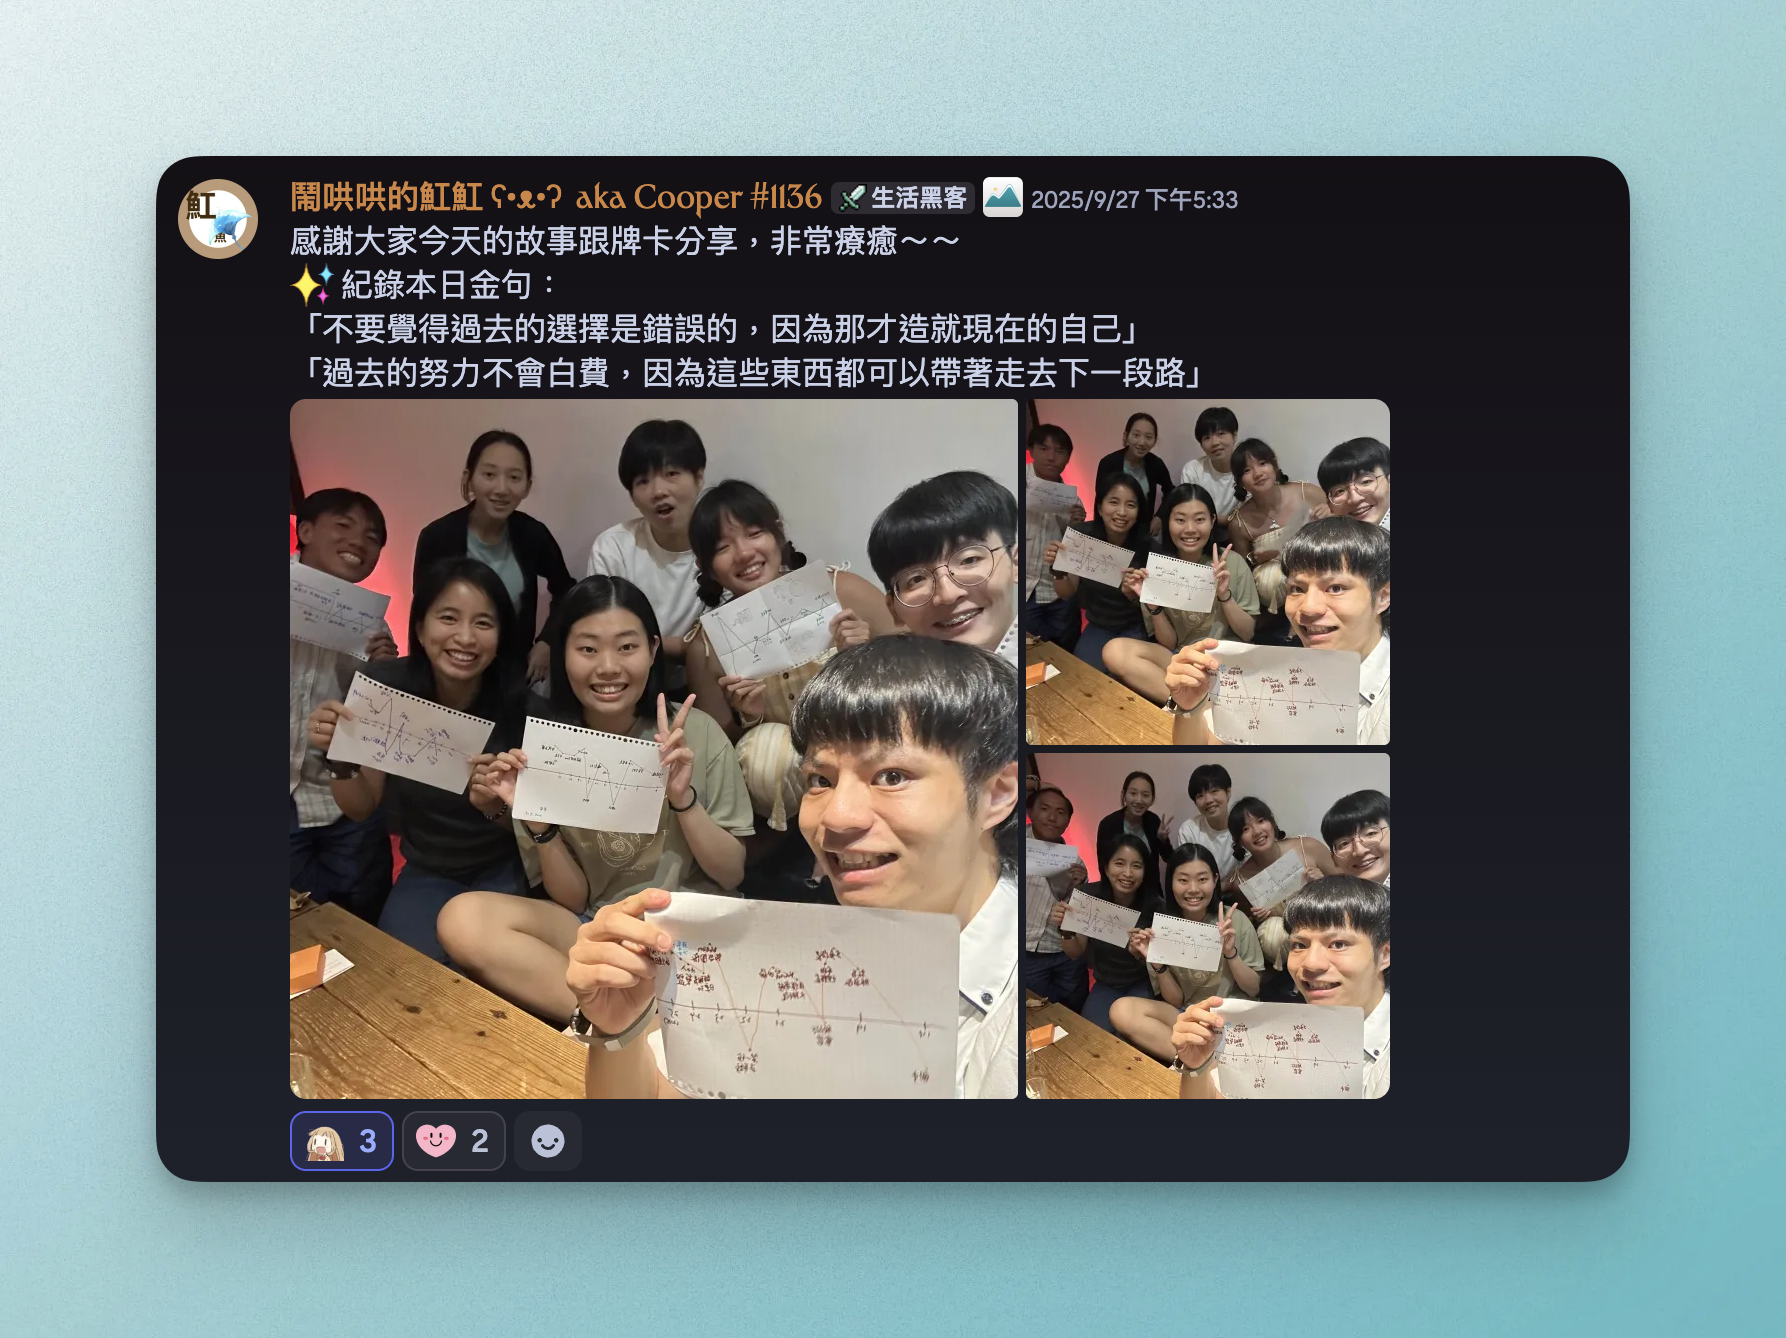Open the bottom-right group photo thumbnail
Viewport: 1786px width, 1338px height.
[1207, 925]
